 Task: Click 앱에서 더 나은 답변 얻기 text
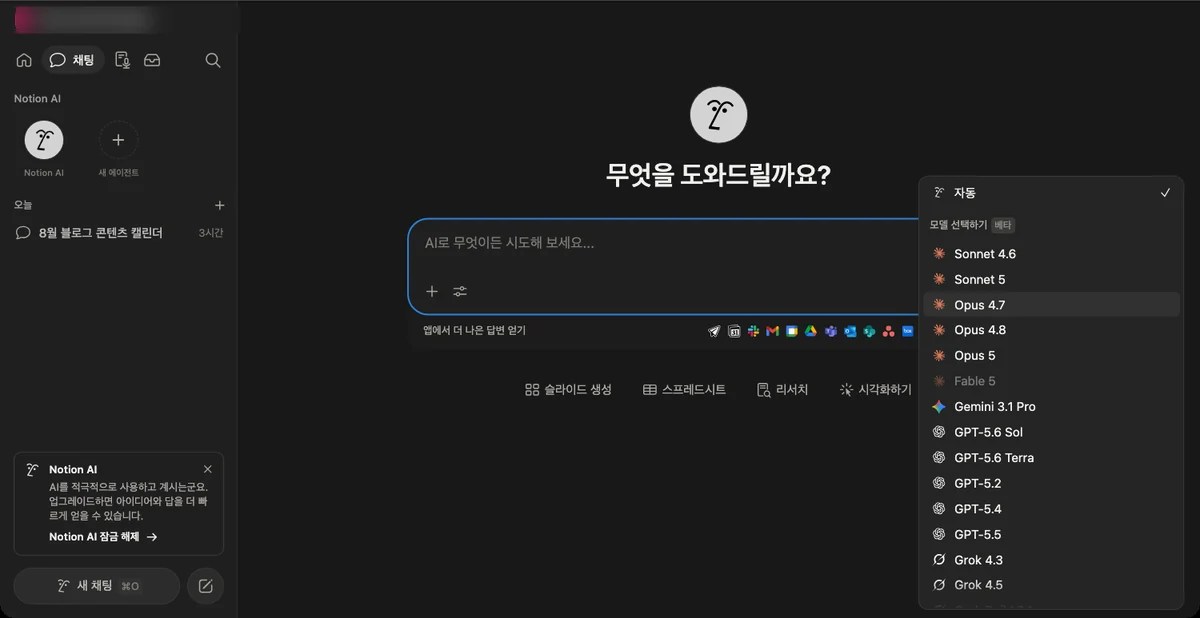[x=474, y=330]
